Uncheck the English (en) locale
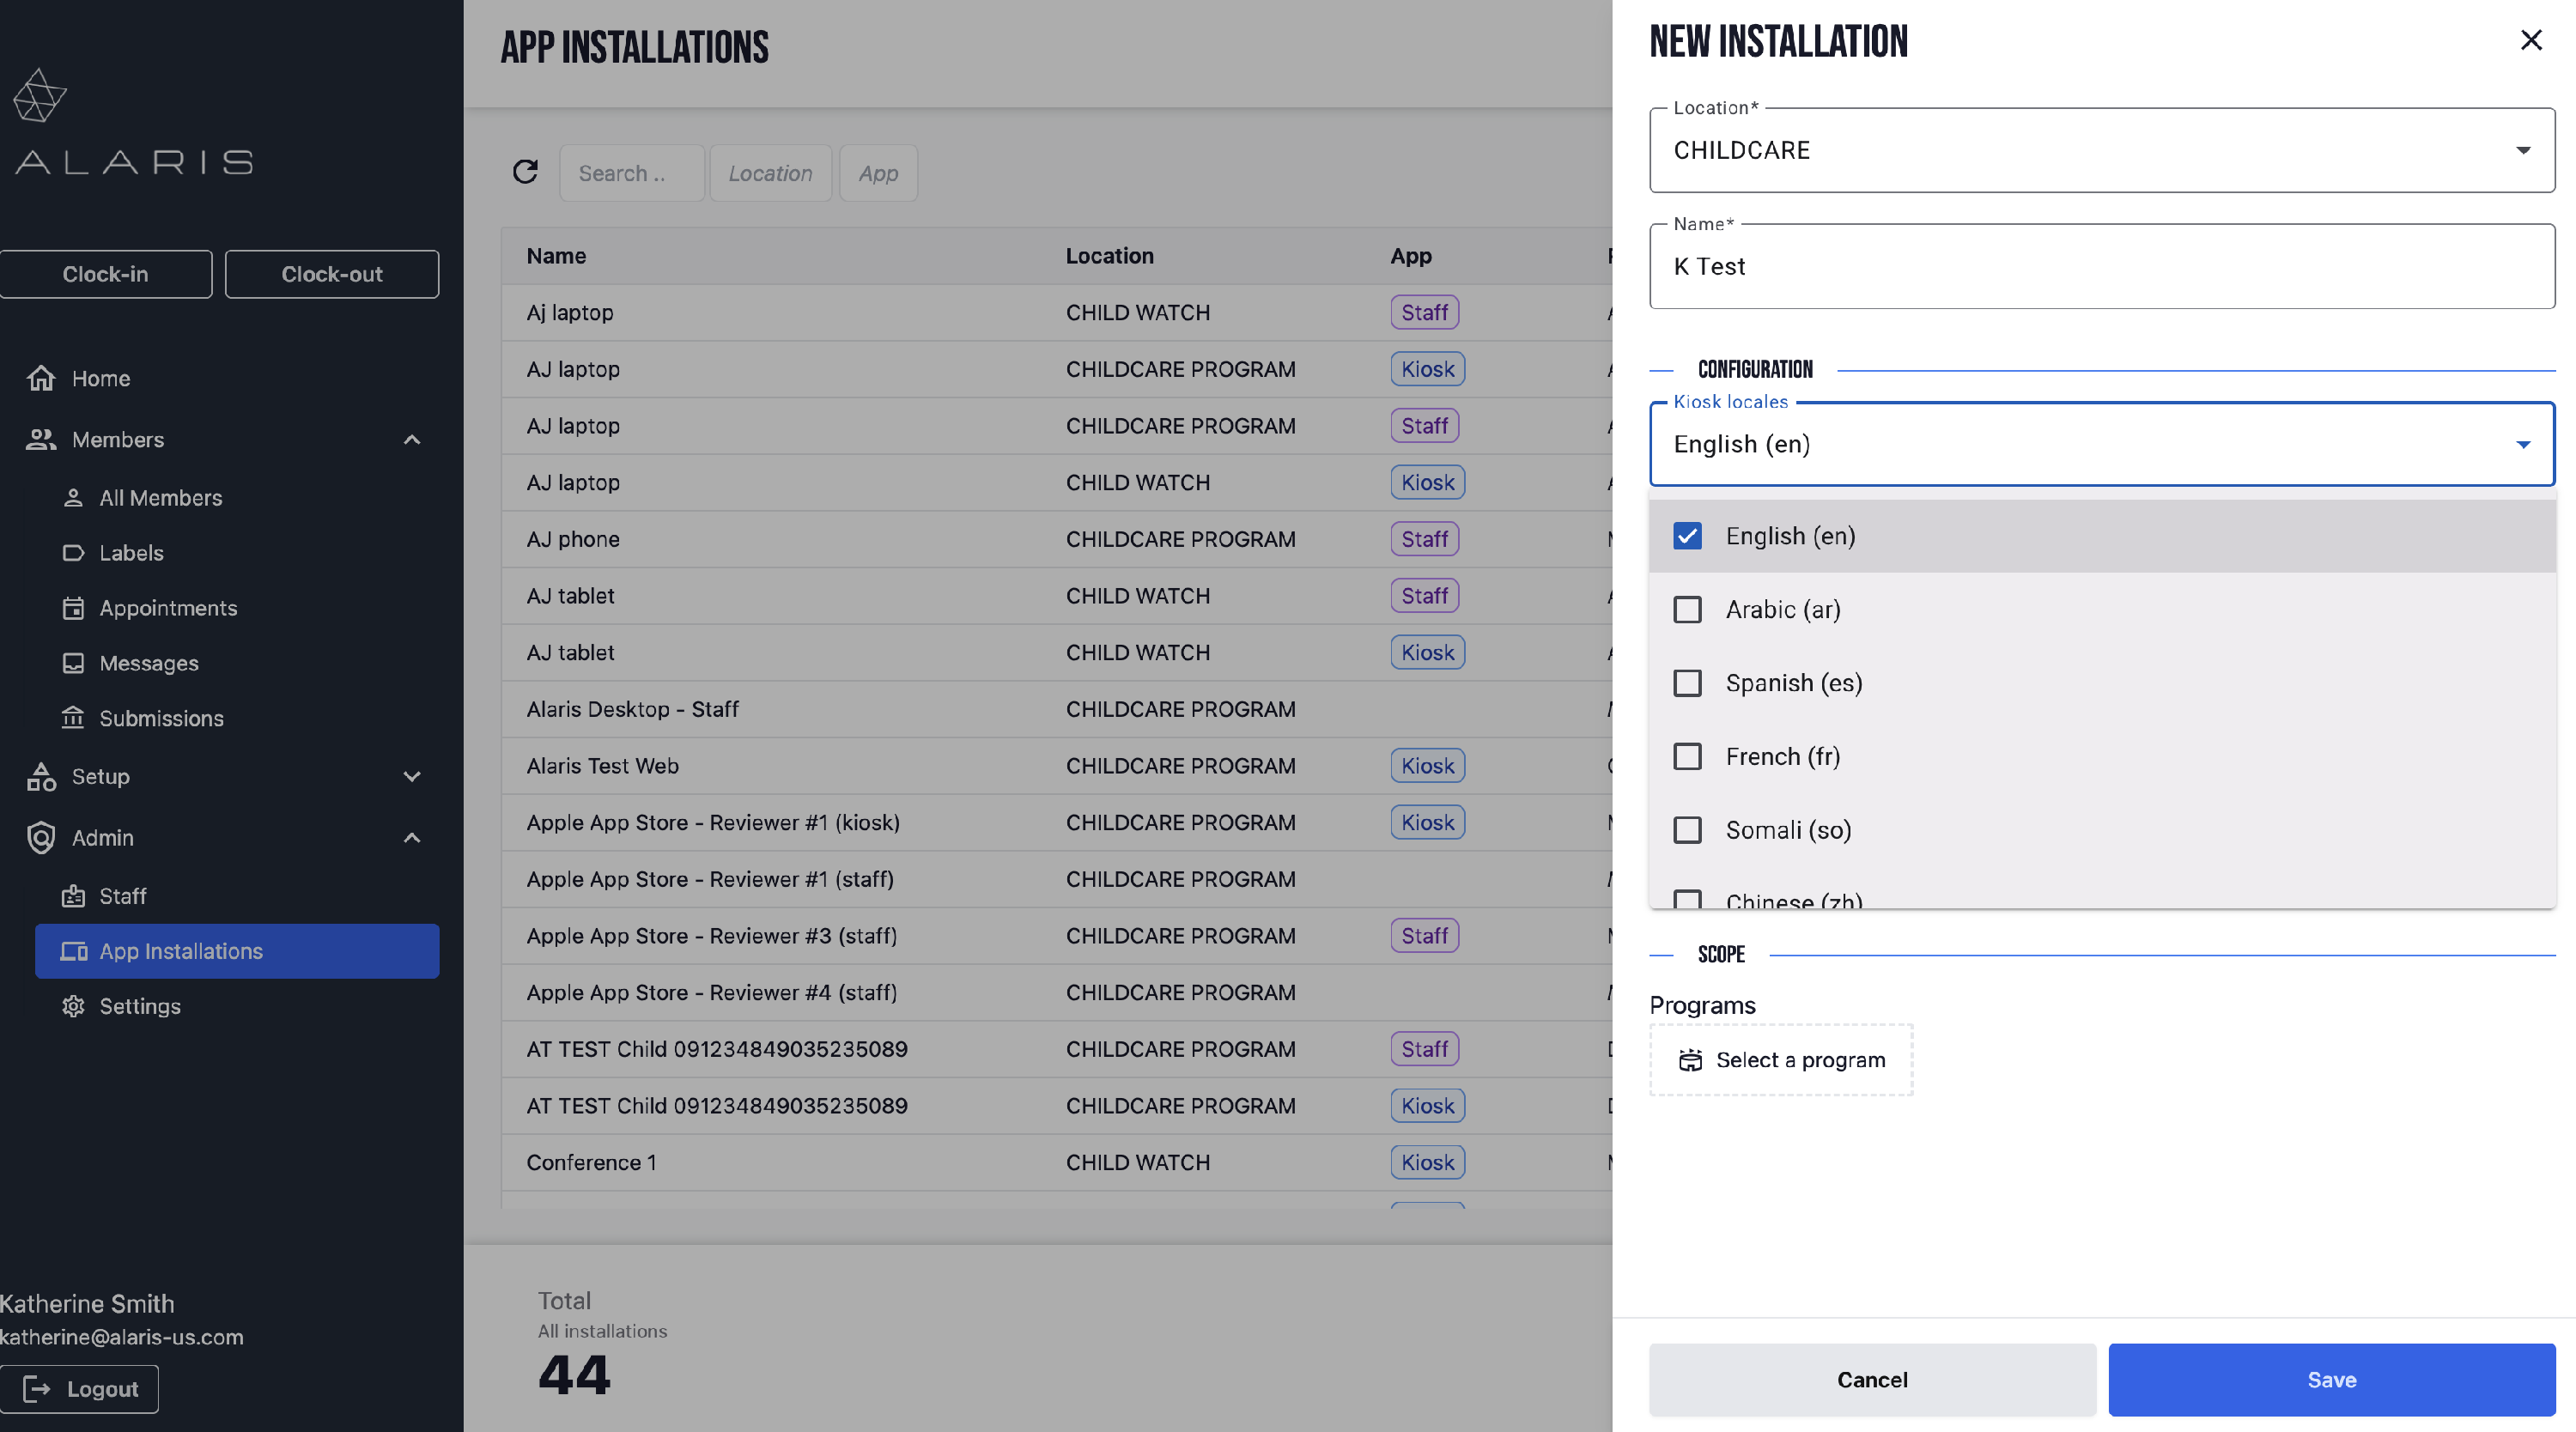Screen dimensions: 2576x1432 click(x=1687, y=536)
